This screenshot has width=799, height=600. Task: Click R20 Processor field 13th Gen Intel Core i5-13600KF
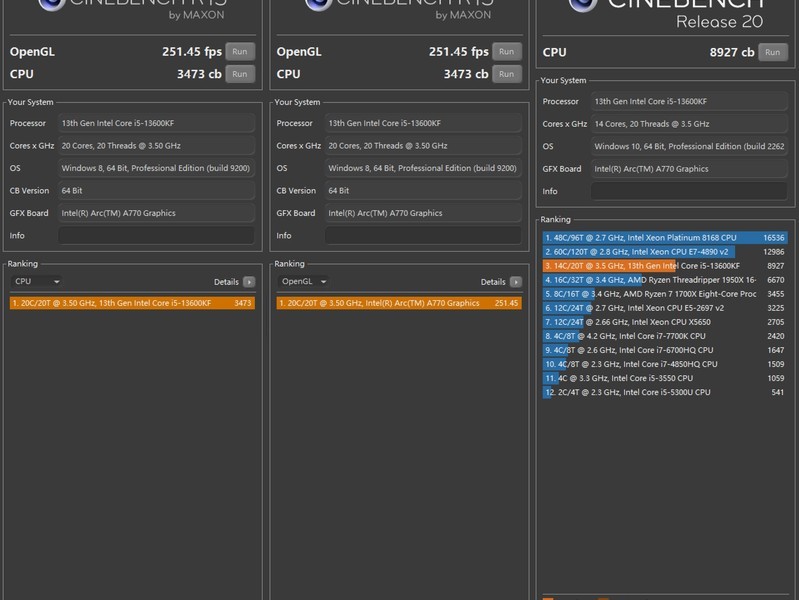coord(689,101)
